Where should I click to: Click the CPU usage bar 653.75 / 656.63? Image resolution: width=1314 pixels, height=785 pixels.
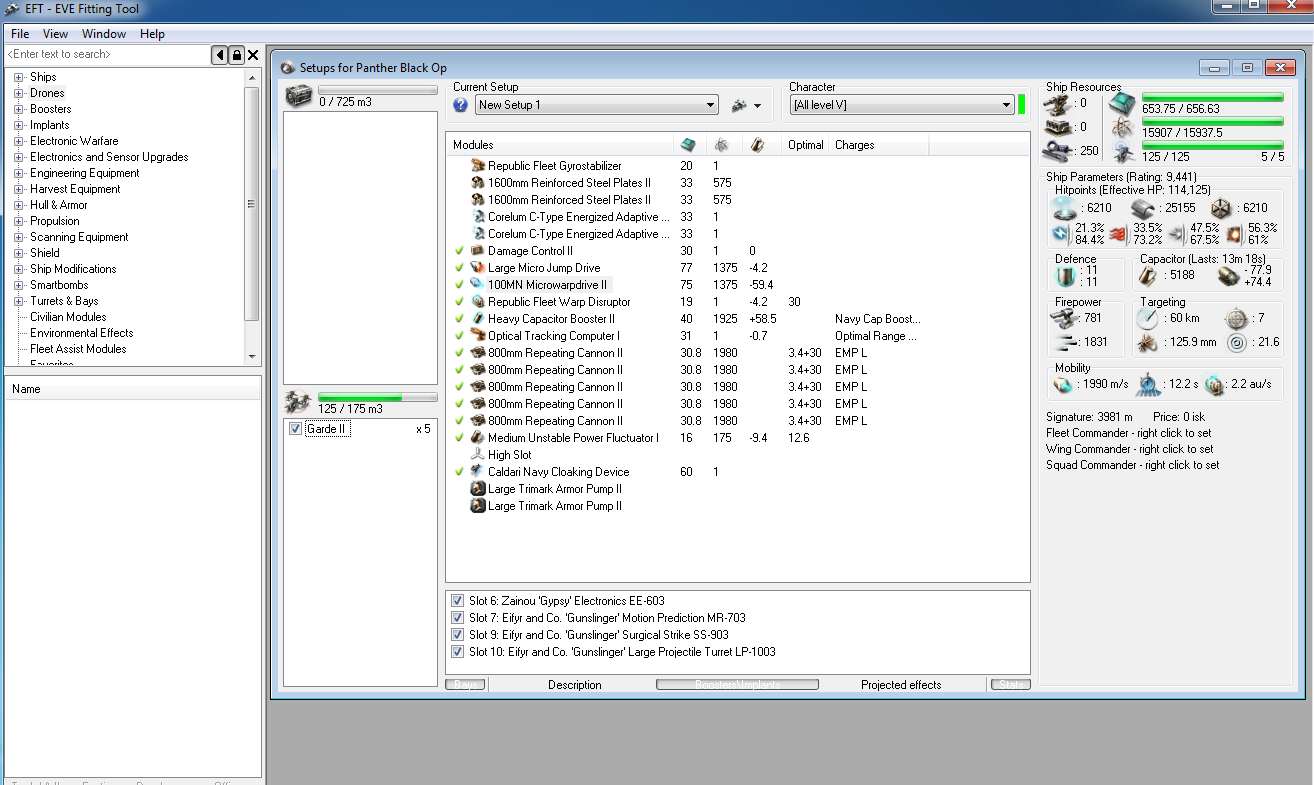pyautogui.click(x=1211, y=98)
